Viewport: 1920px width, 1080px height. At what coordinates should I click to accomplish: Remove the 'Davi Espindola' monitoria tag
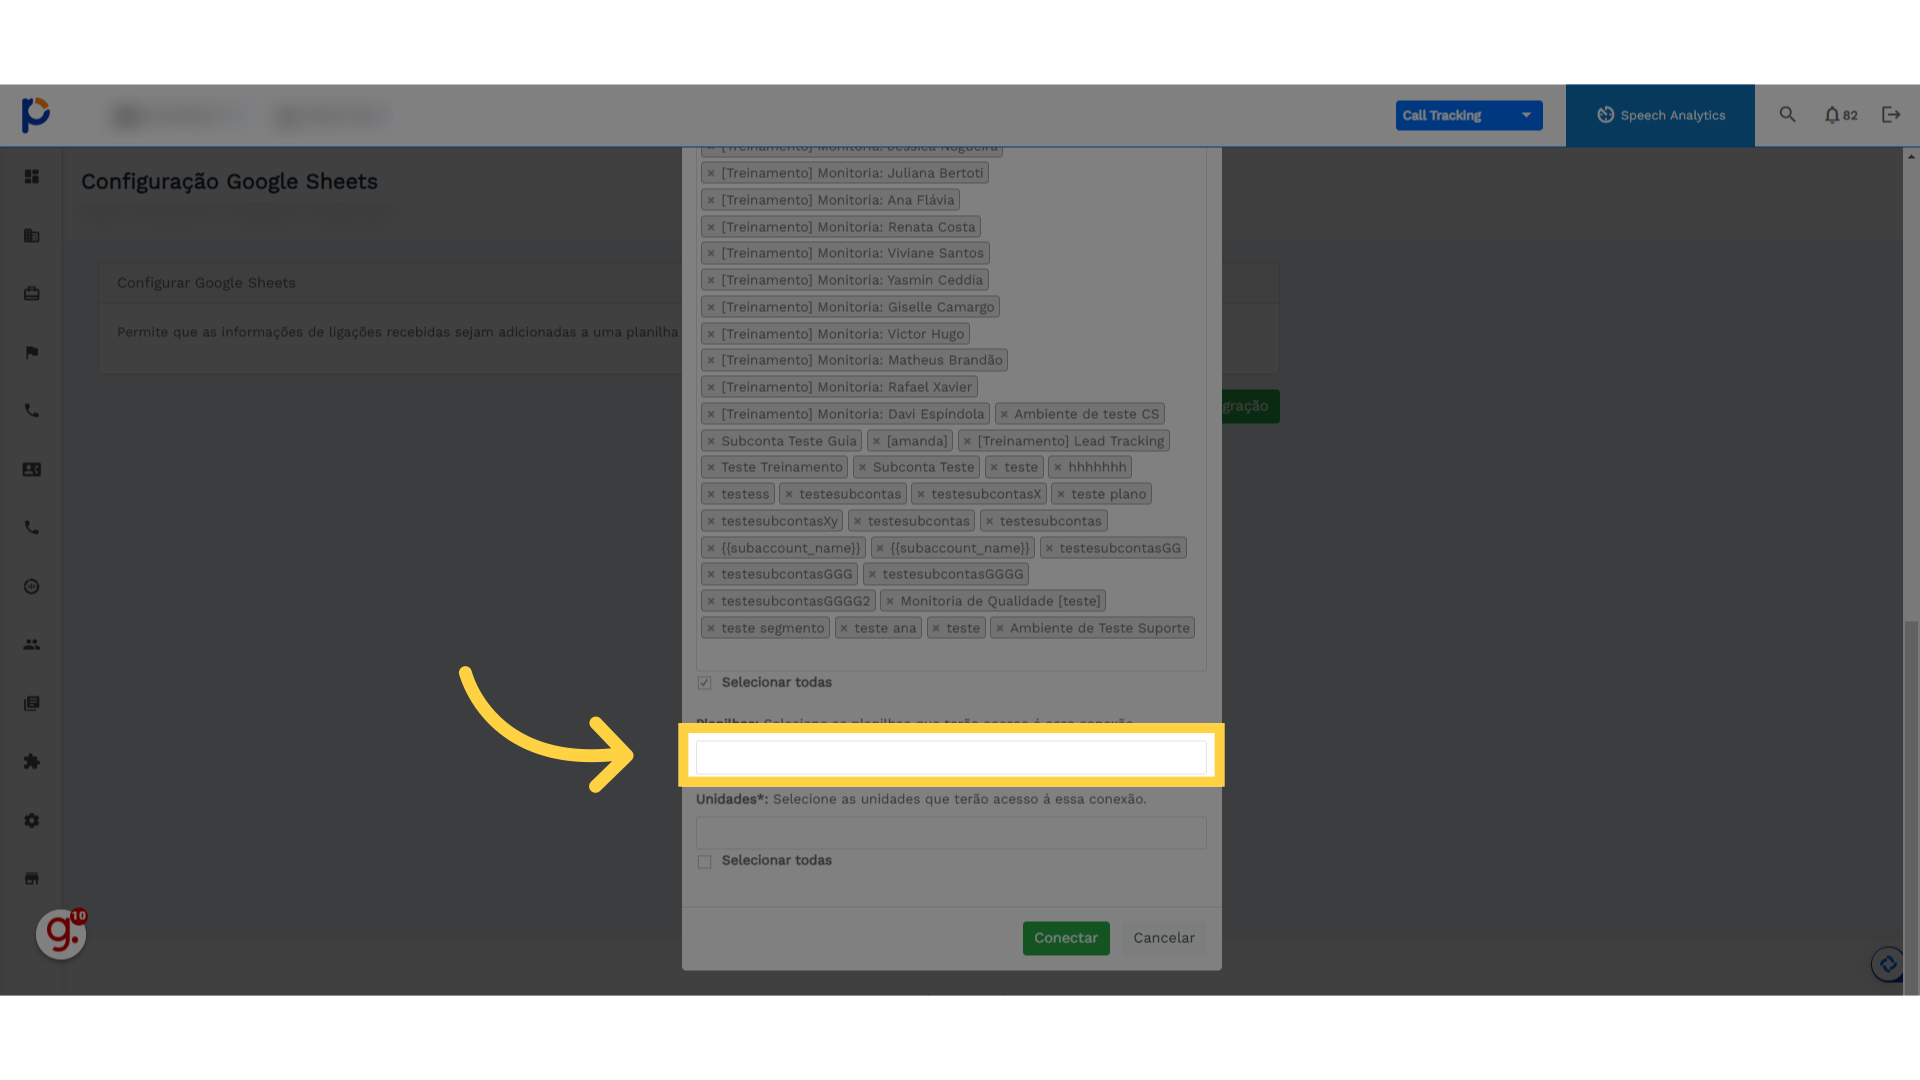point(711,414)
